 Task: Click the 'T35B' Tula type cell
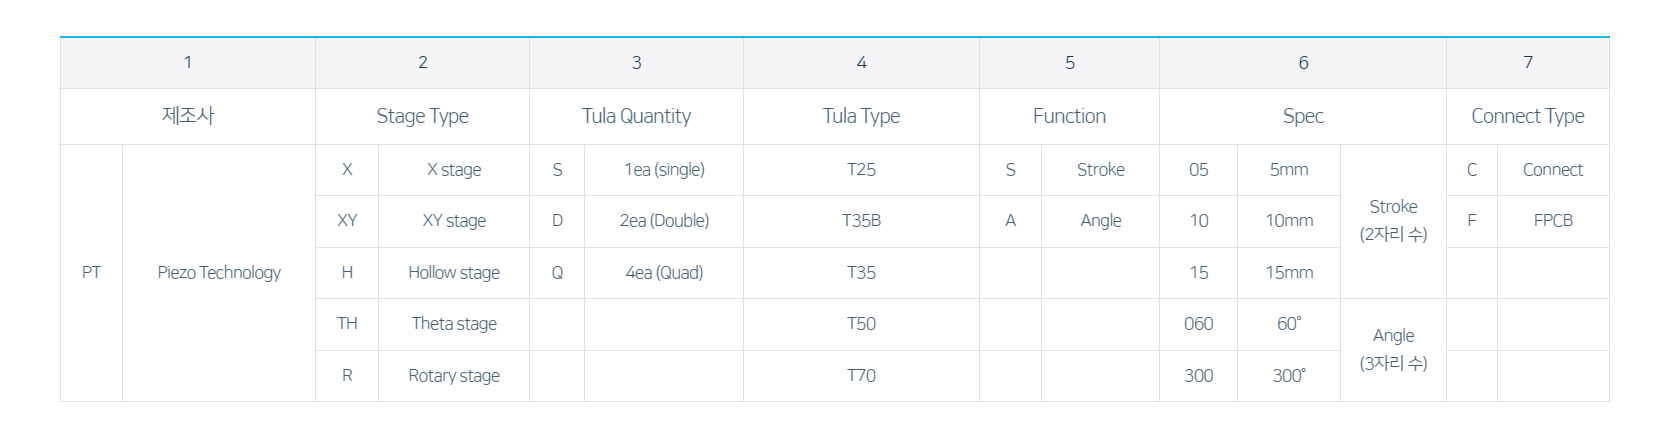[861, 221]
